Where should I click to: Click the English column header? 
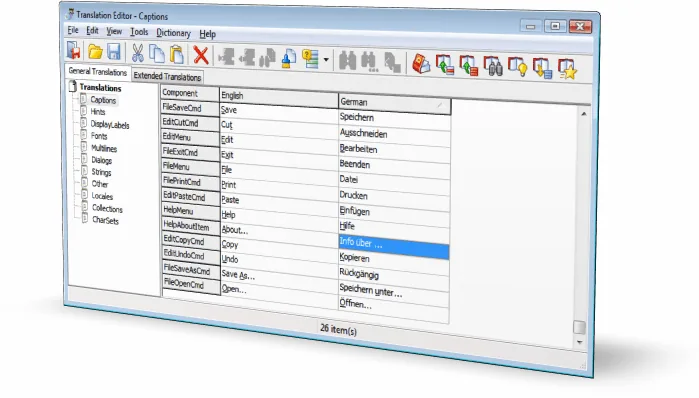pyautogui.click(x=279, y=97)
